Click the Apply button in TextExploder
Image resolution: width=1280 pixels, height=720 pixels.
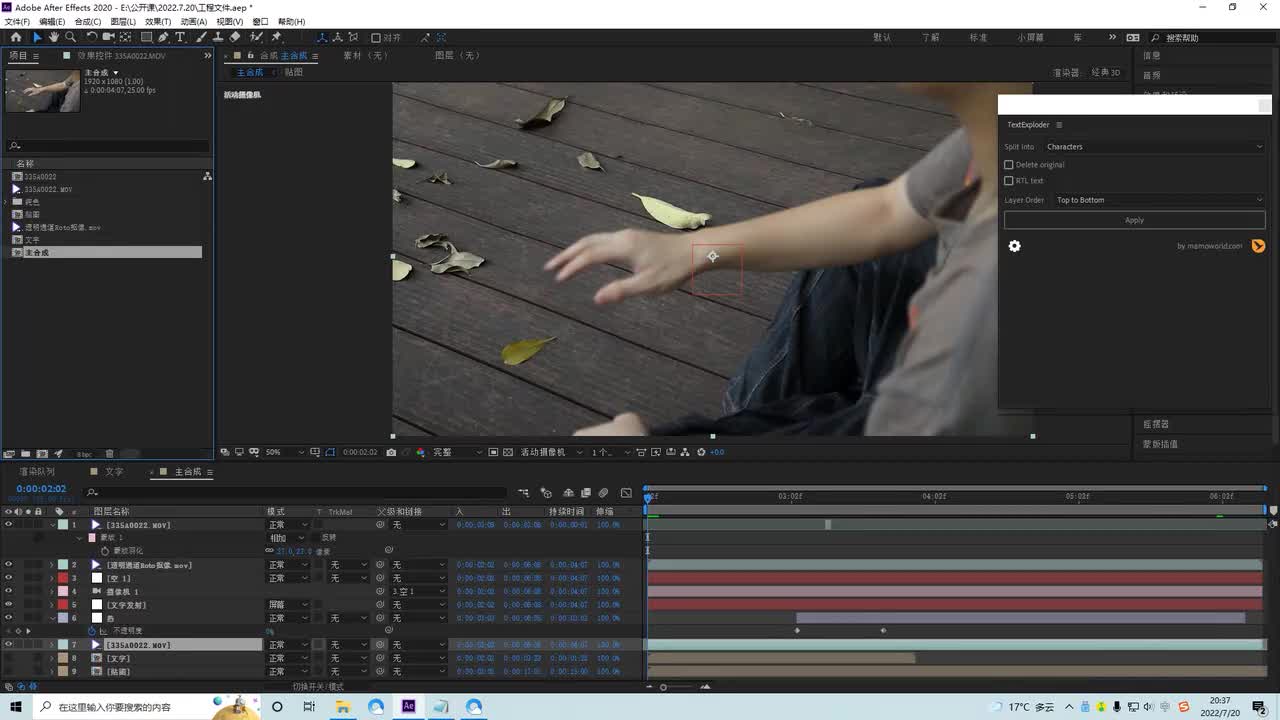(1134, 220)
